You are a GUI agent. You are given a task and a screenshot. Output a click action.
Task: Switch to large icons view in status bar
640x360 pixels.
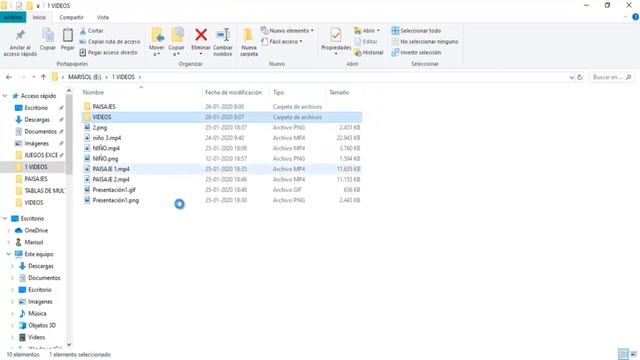tap(634, 354)
